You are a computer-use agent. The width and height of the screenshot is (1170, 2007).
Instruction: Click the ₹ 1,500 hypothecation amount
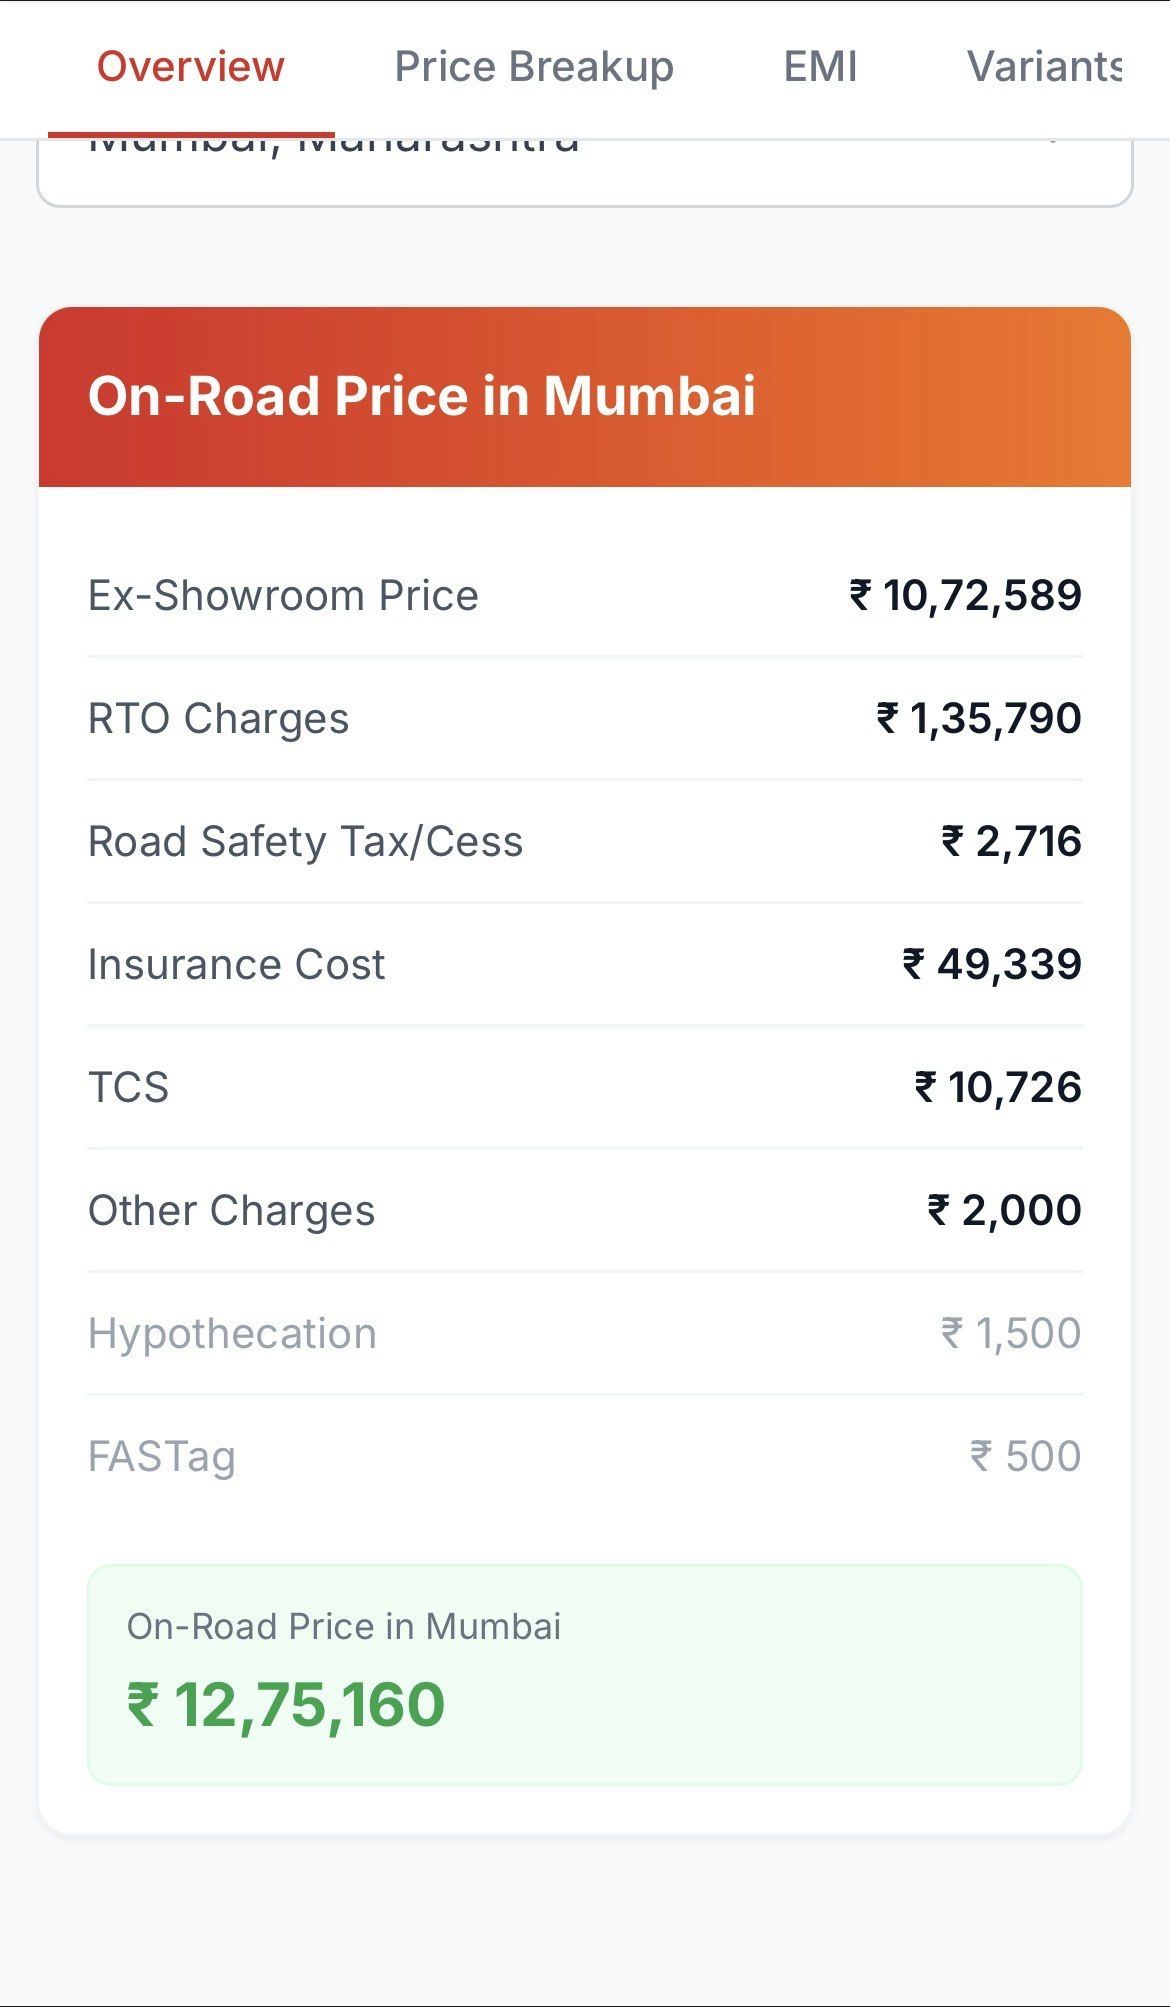click(1011, 1334)
